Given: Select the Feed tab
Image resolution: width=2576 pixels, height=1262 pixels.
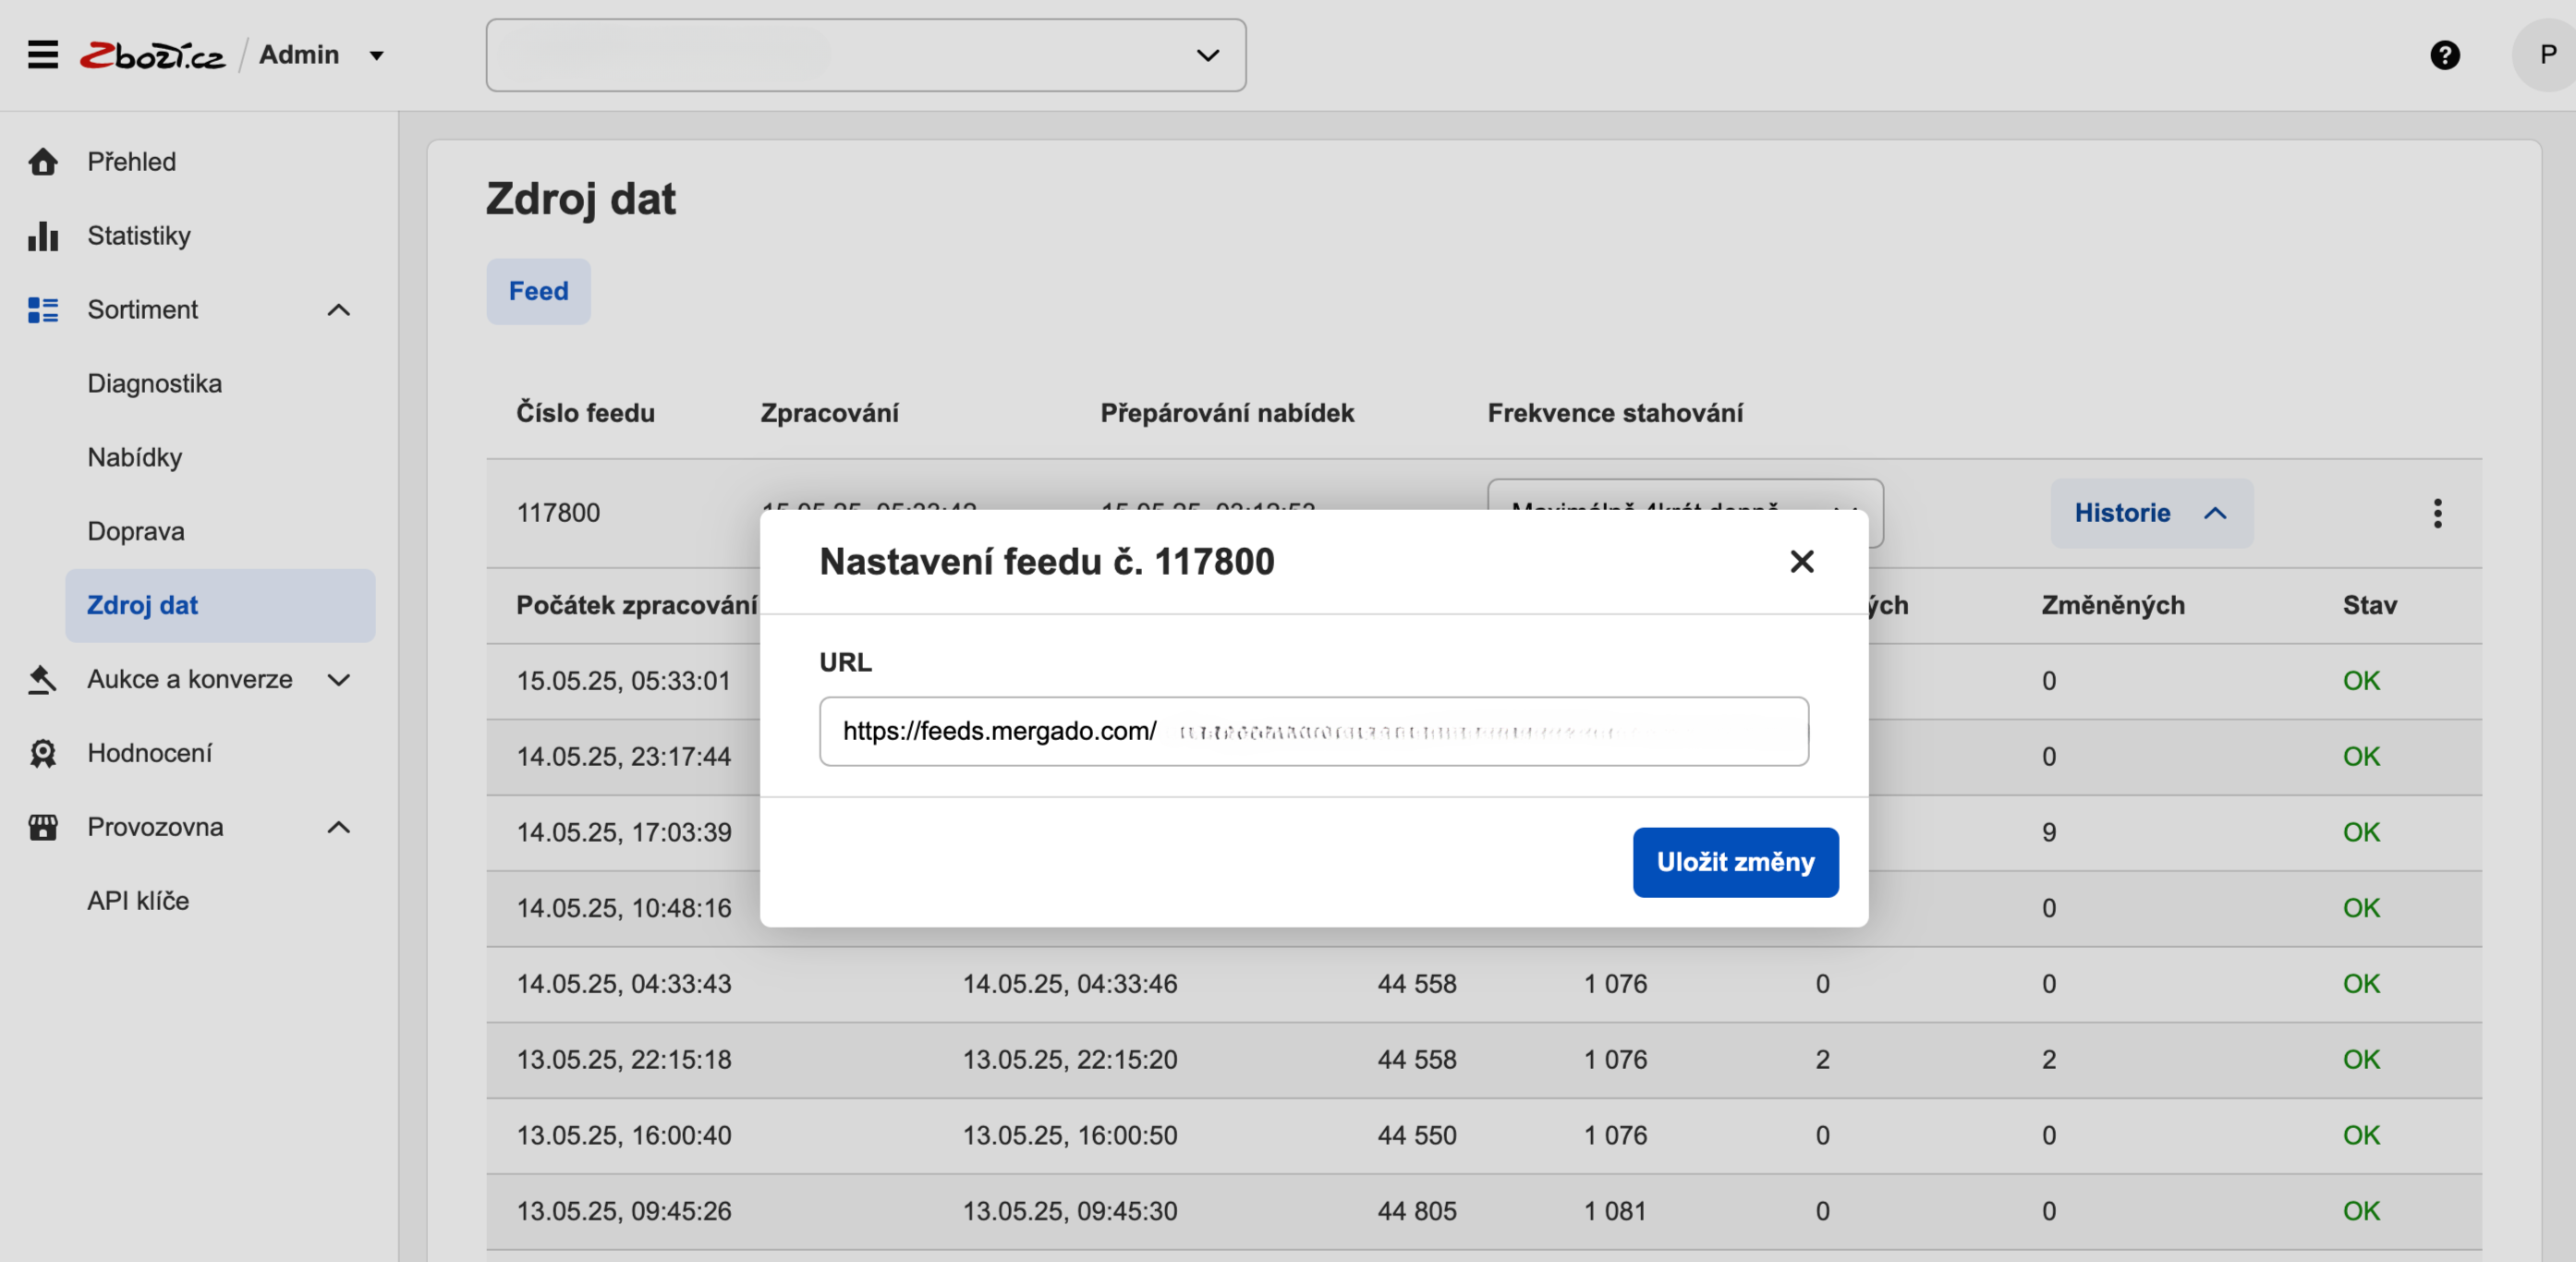Looking at the screenshot, I should click(538, 291).
